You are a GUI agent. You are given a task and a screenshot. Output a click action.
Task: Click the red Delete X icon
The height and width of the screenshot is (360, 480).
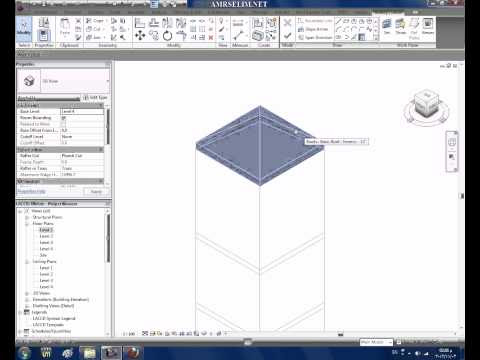click(211, 37)
